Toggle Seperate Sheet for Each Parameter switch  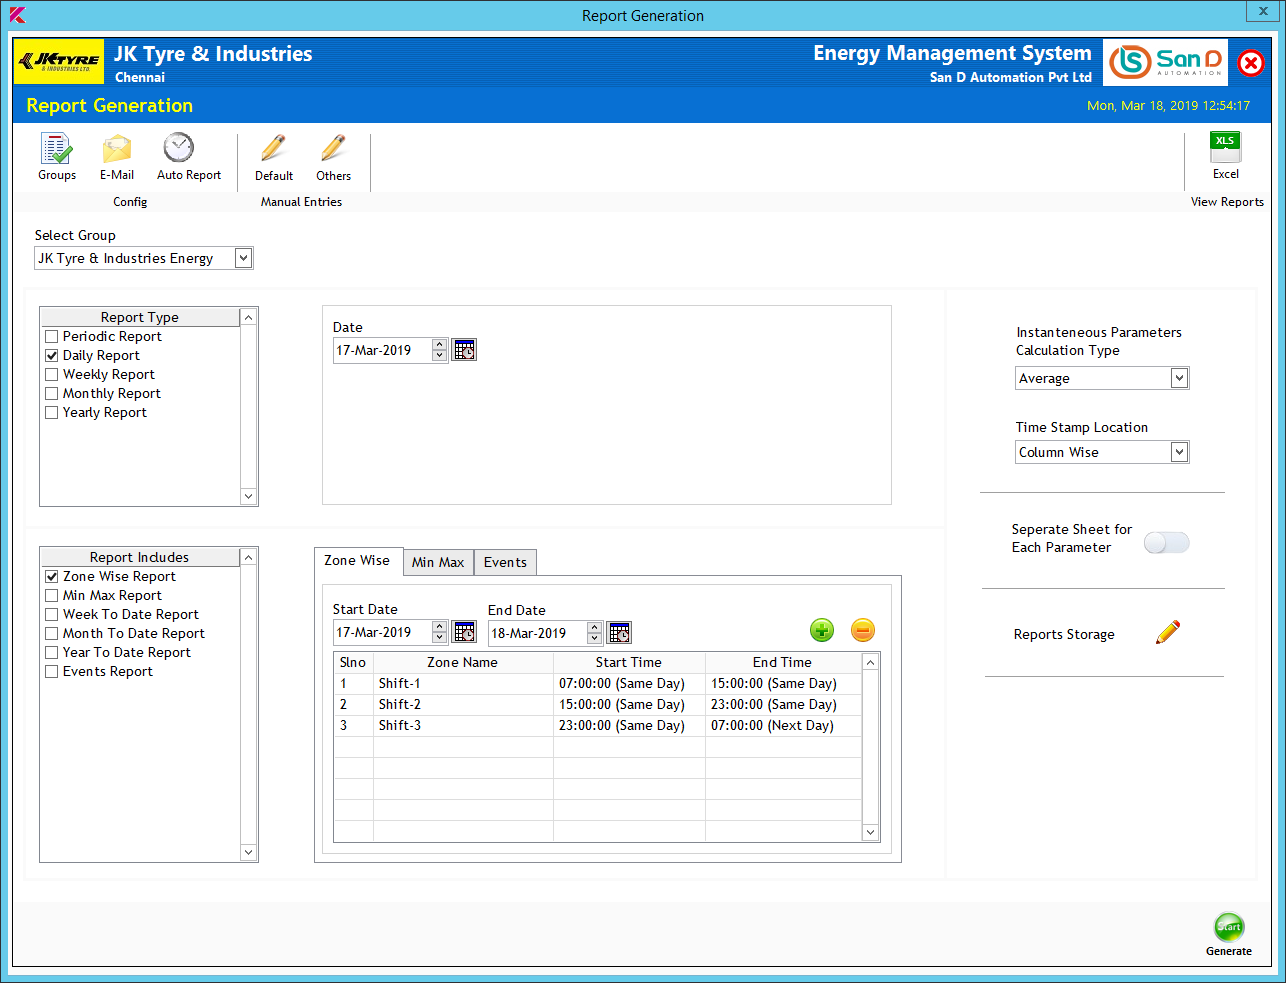(x=1166, y=542)
